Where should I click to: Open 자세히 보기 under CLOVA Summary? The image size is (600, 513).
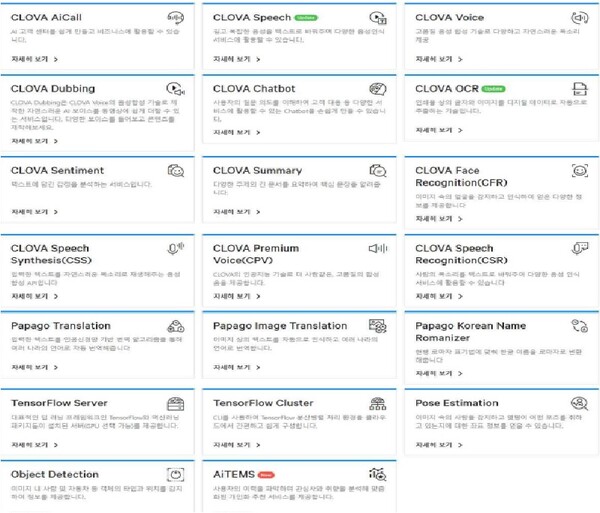click(237, 212)
